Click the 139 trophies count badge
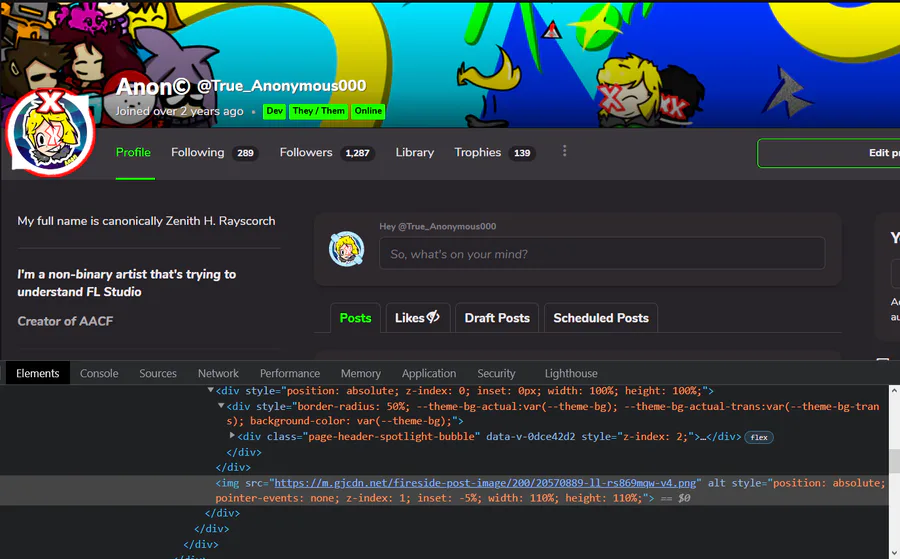This screenshot has width=900, height=559. click(522, 153)
